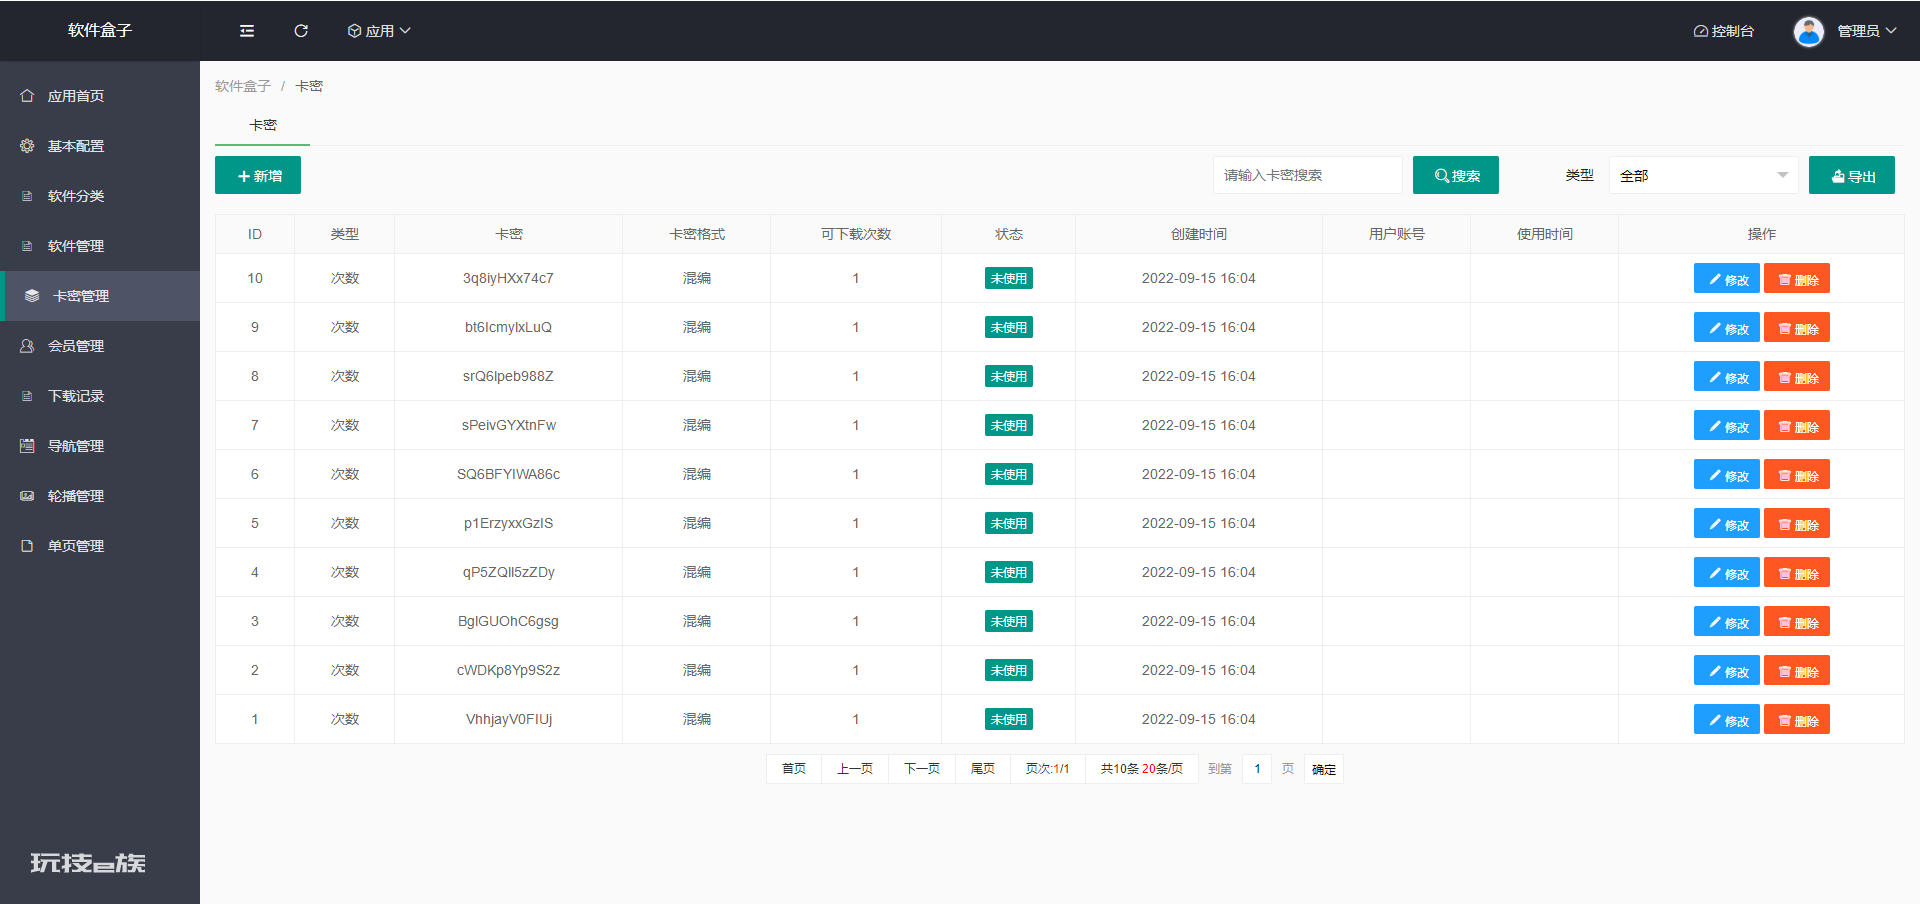The image size is (1920, 904).
Task: Click the 未使用 status badge of ID 10
Action: 1008,278
